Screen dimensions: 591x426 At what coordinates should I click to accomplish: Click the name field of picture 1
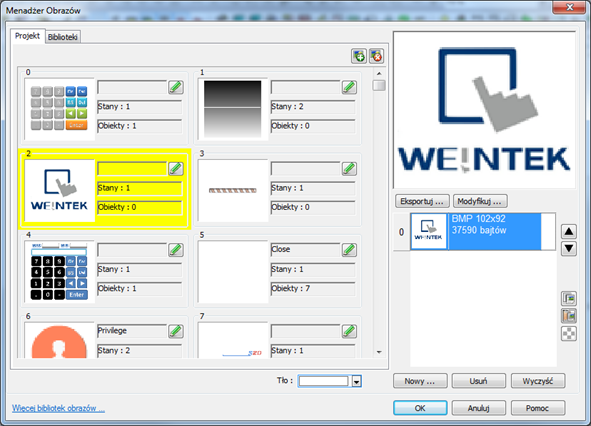[306, 87]
